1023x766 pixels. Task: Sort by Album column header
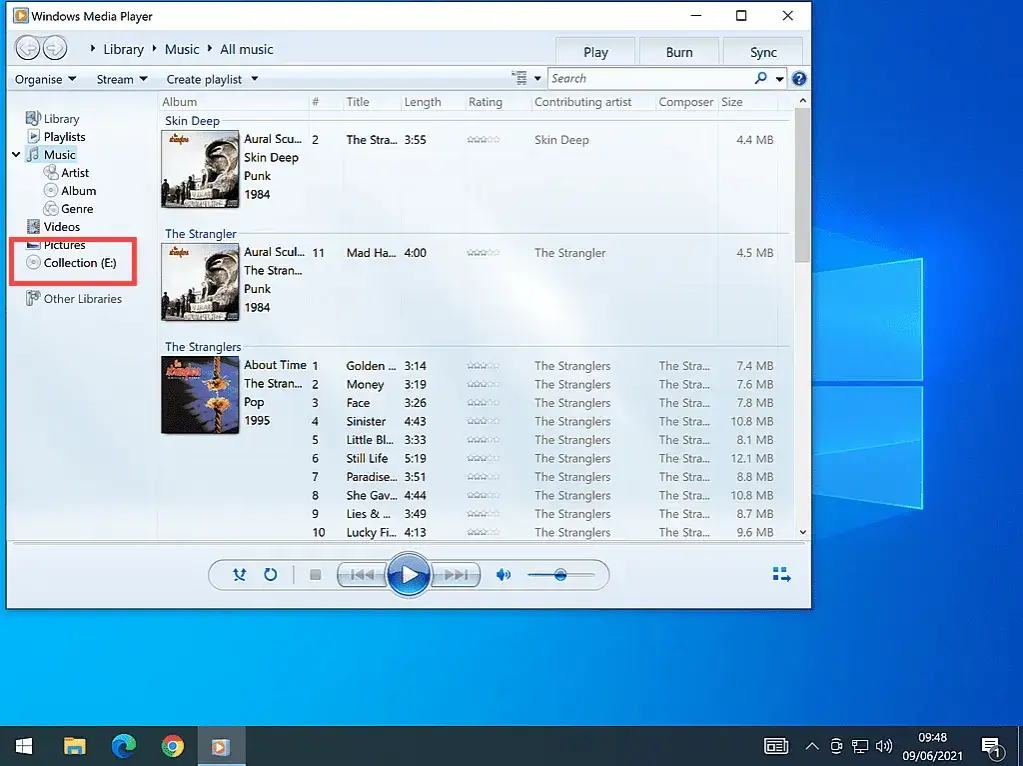click(x=179, y=102)
